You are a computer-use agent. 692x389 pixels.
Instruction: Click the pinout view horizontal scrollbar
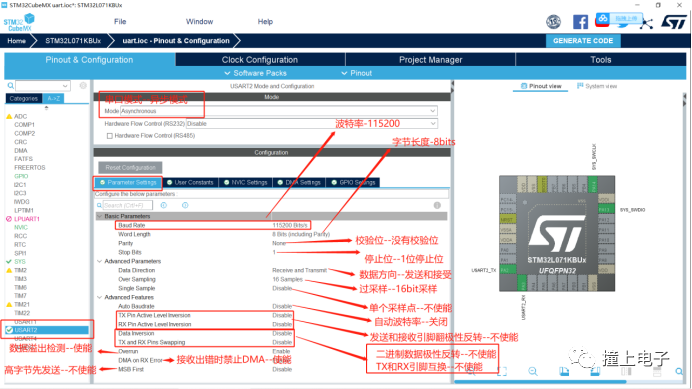pyautogui.click(x=540, y=381)
